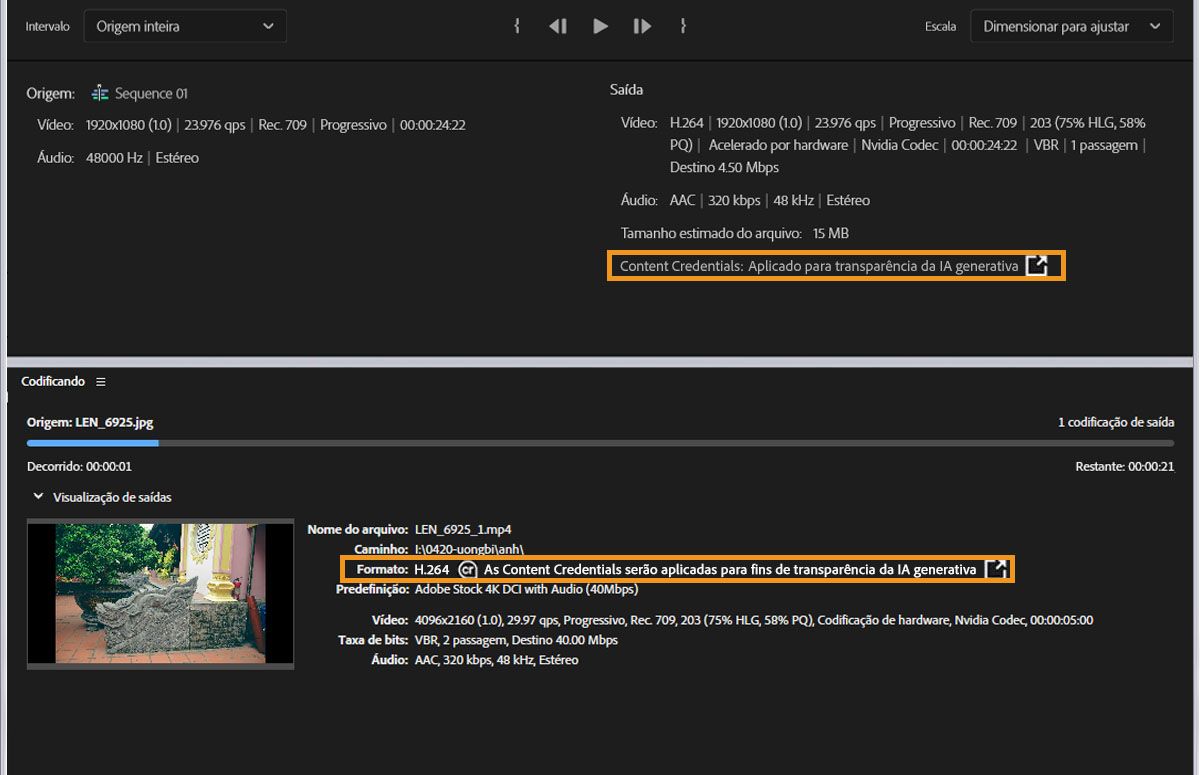Set the out point bracket
The height and width of the screenshot is (775, 1200).
tap(683, 26)
